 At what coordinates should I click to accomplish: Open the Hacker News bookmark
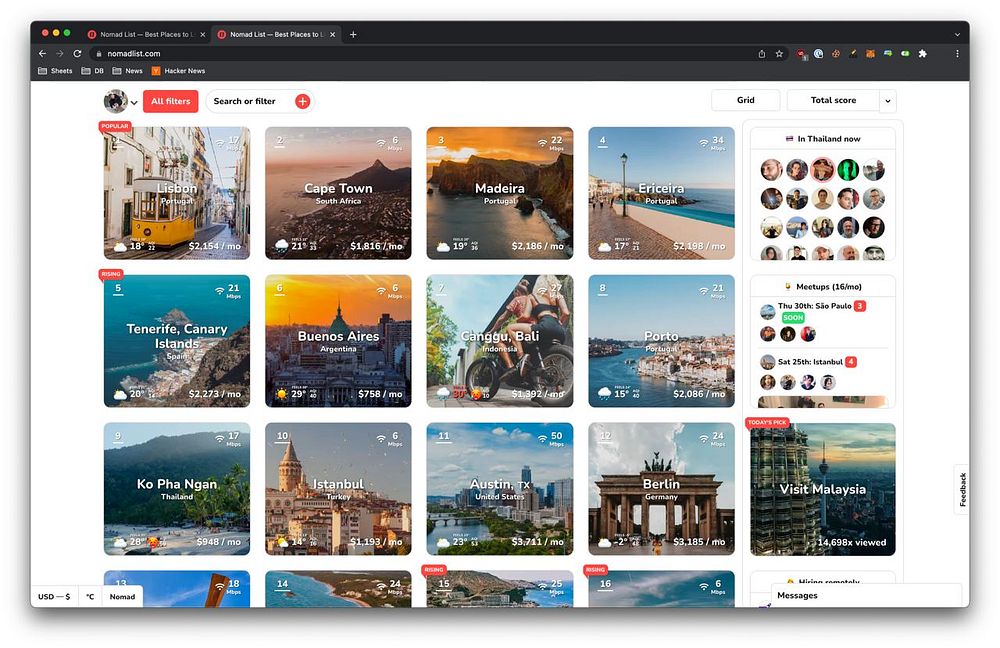pyautogui.click(x=179, y=71)
